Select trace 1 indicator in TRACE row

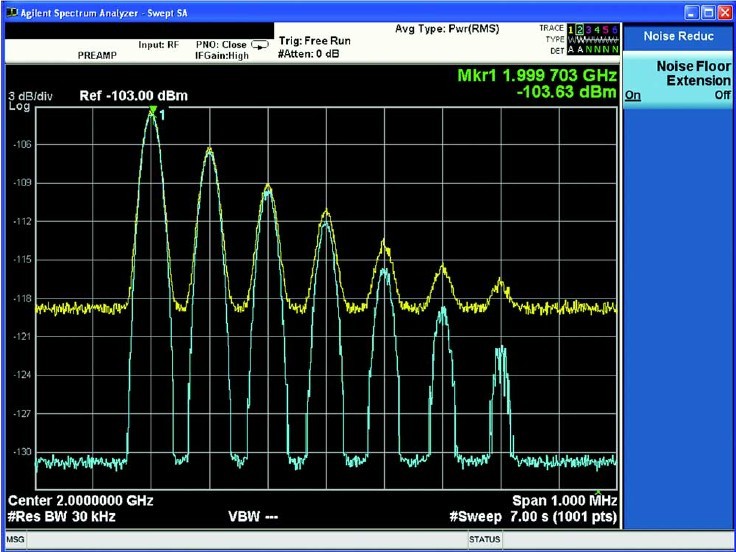pyautogui.click(x=571, y=30)
